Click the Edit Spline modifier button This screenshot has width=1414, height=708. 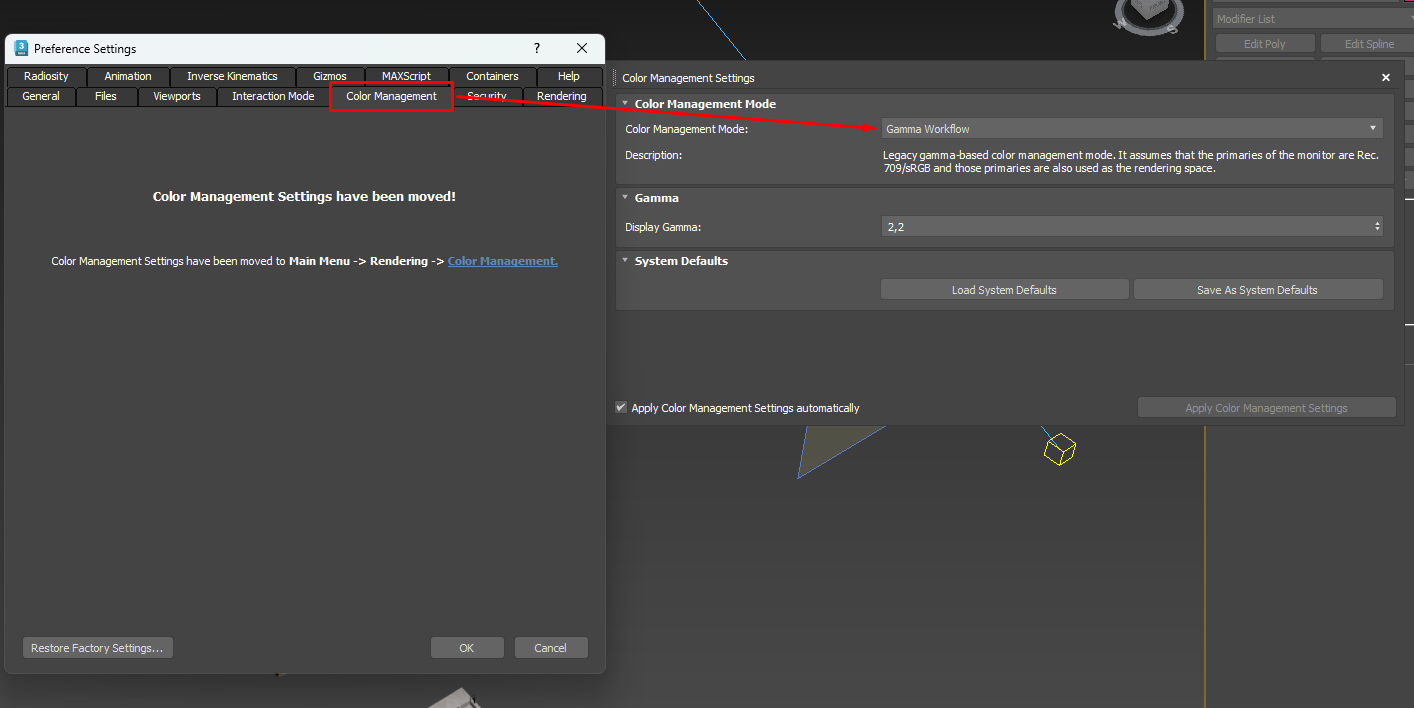[x=1367, y=44]
